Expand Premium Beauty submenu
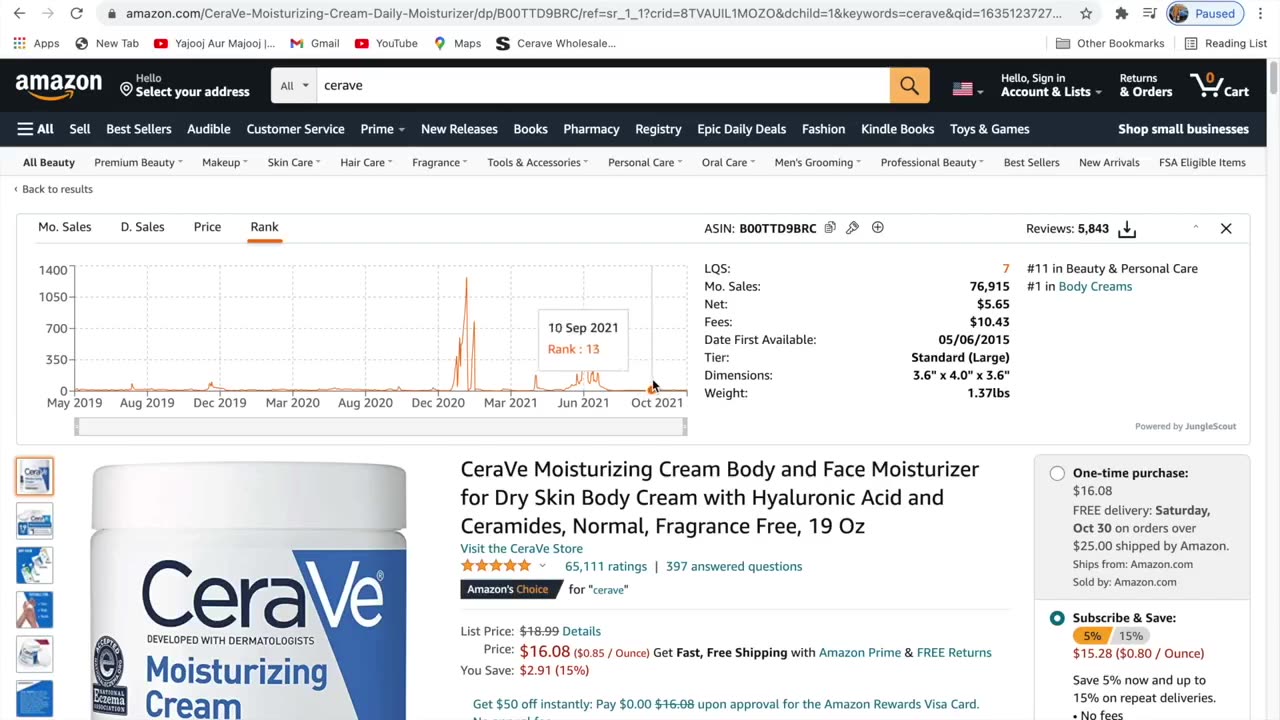 pos(138,162)
